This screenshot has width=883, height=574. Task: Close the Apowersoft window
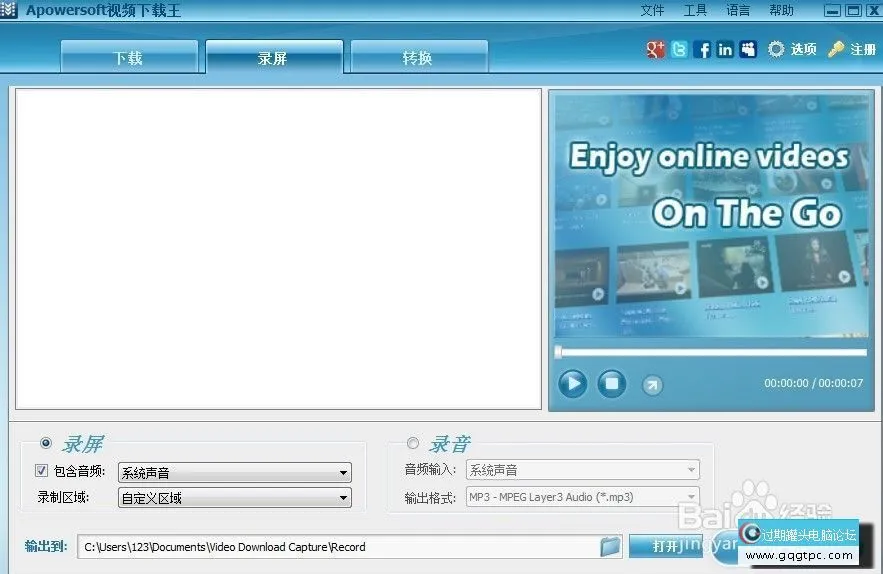(x=873, y=11)
